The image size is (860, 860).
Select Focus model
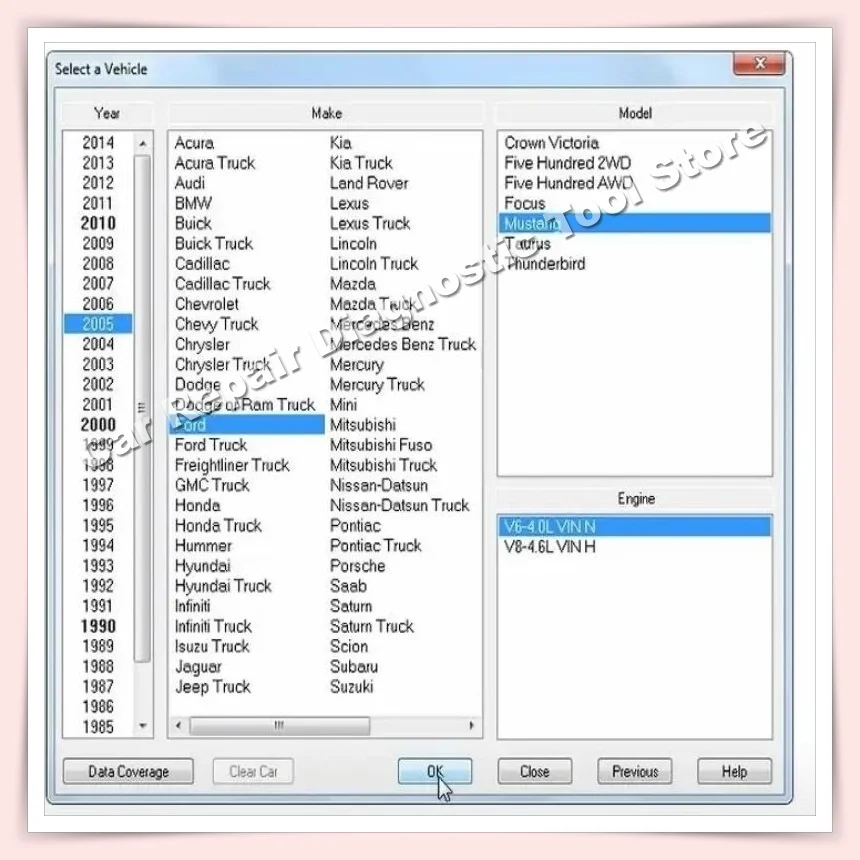pos(525,203)
